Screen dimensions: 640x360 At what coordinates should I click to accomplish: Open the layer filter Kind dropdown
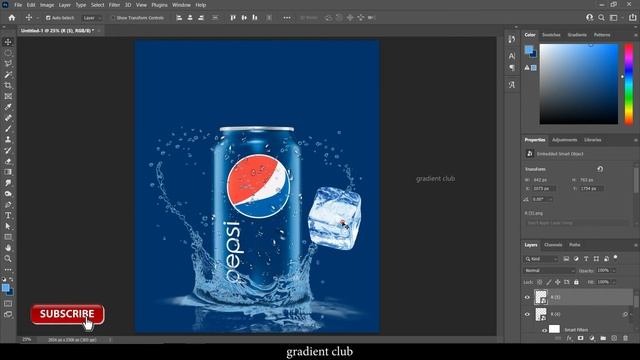pos(541,259)
